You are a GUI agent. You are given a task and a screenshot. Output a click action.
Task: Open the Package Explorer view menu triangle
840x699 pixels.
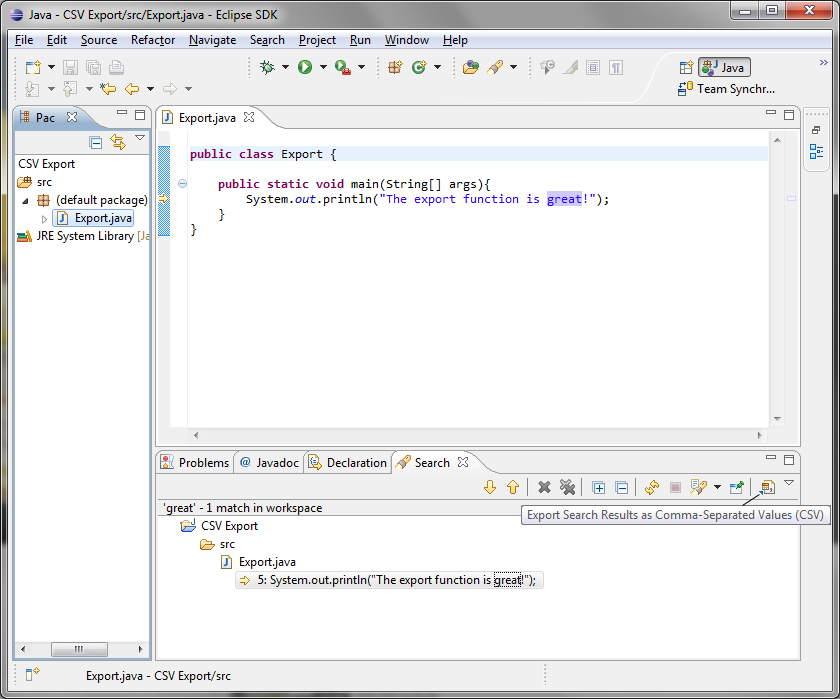pyautogui.click(x=140, y=138)
